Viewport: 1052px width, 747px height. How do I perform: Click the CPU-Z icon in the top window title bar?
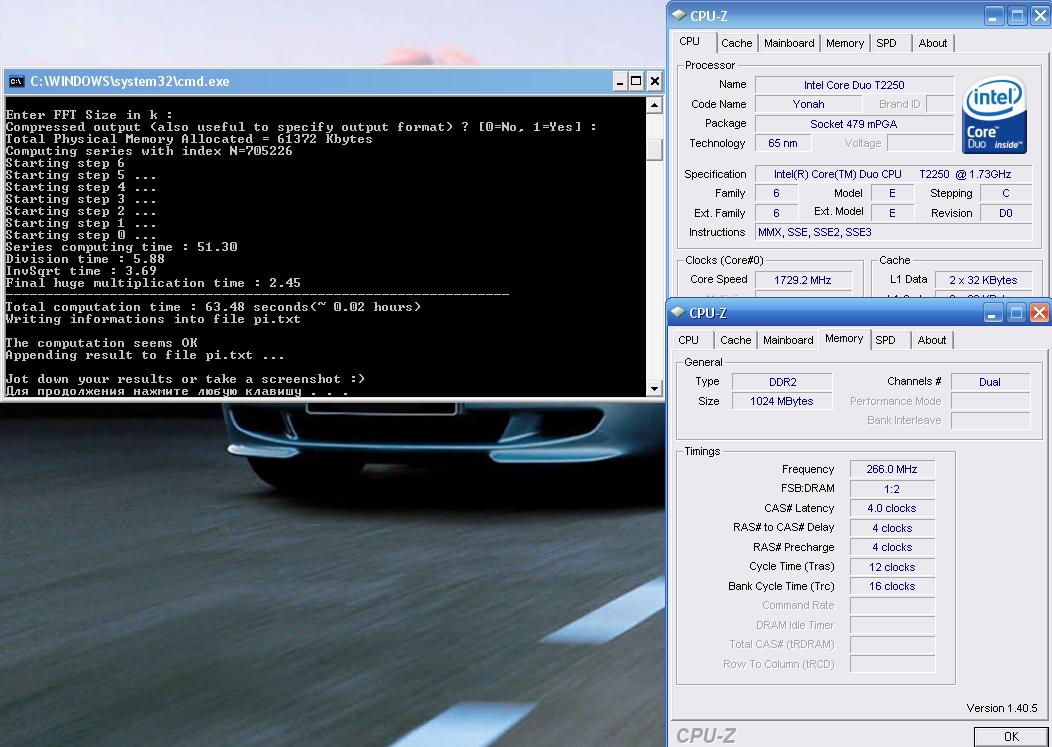(679, 15)
